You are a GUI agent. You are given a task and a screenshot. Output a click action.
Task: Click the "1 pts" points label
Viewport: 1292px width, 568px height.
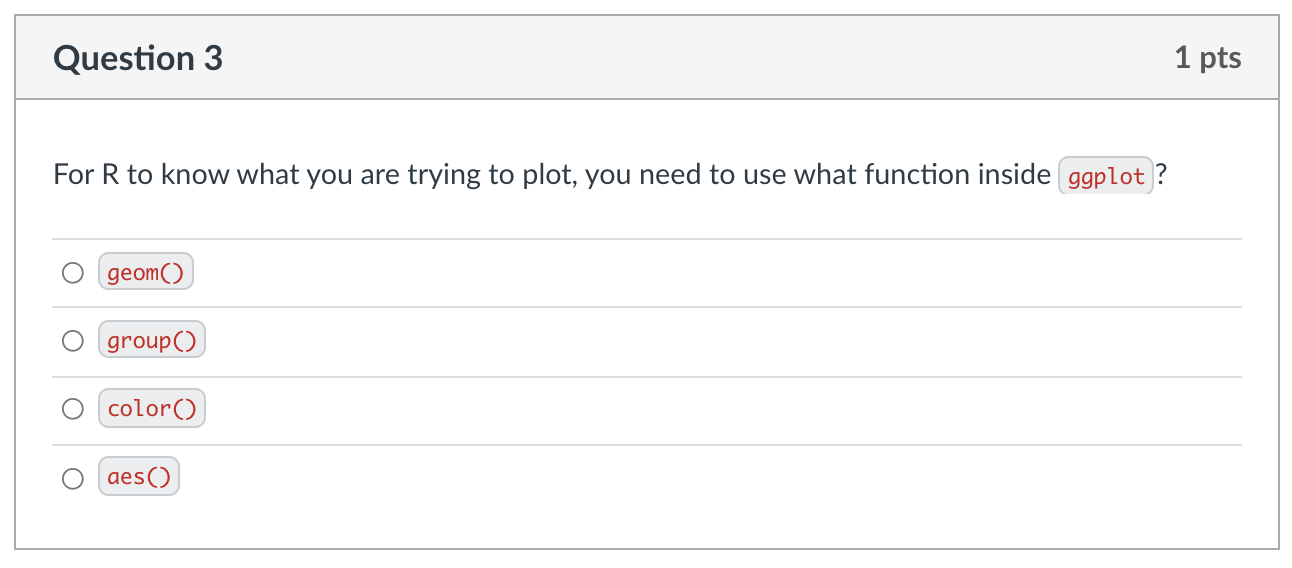tap(1208, 58)
